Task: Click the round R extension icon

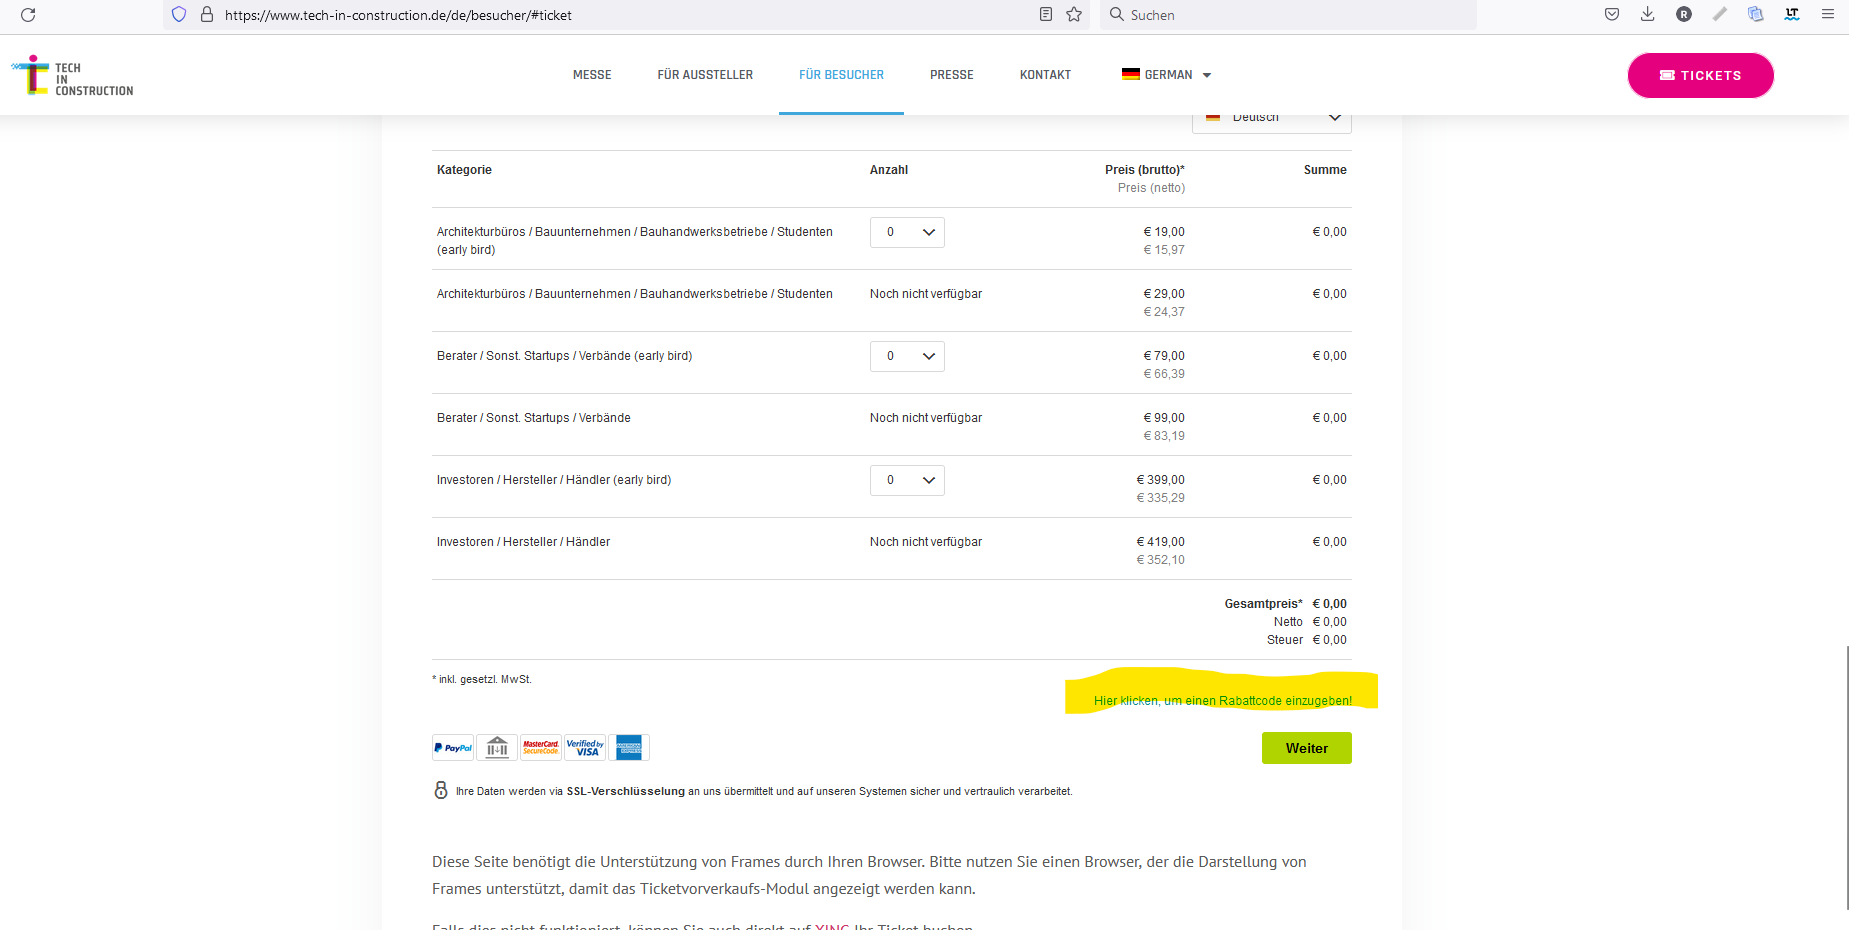Action: coord(1684,14)
